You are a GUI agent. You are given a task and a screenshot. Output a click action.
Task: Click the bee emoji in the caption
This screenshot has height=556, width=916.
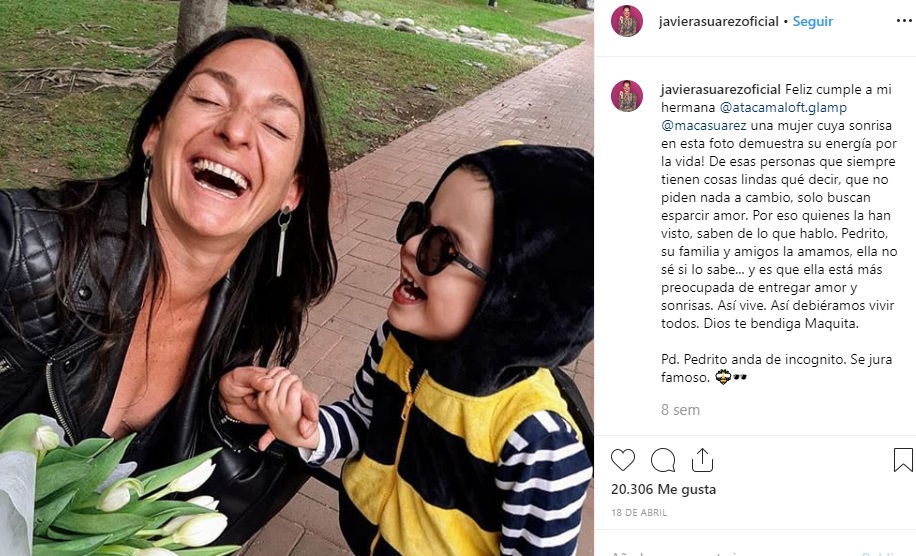coord(723,377)
